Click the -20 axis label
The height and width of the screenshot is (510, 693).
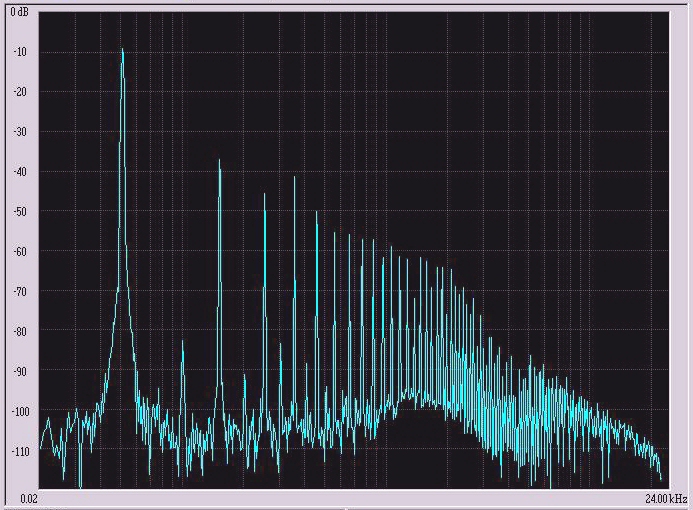20,92
